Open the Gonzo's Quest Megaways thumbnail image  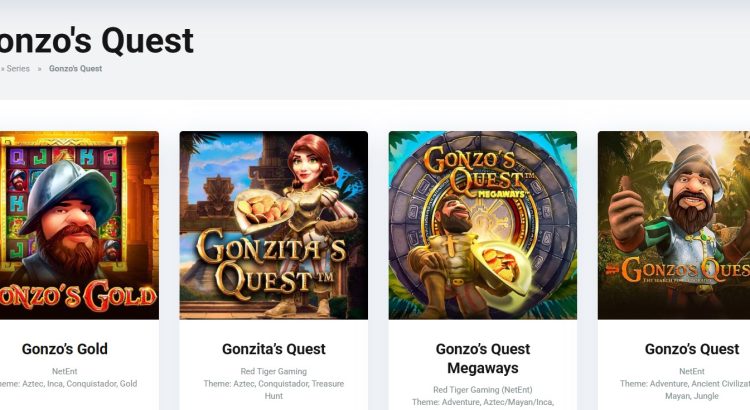[x=483, y=225]
